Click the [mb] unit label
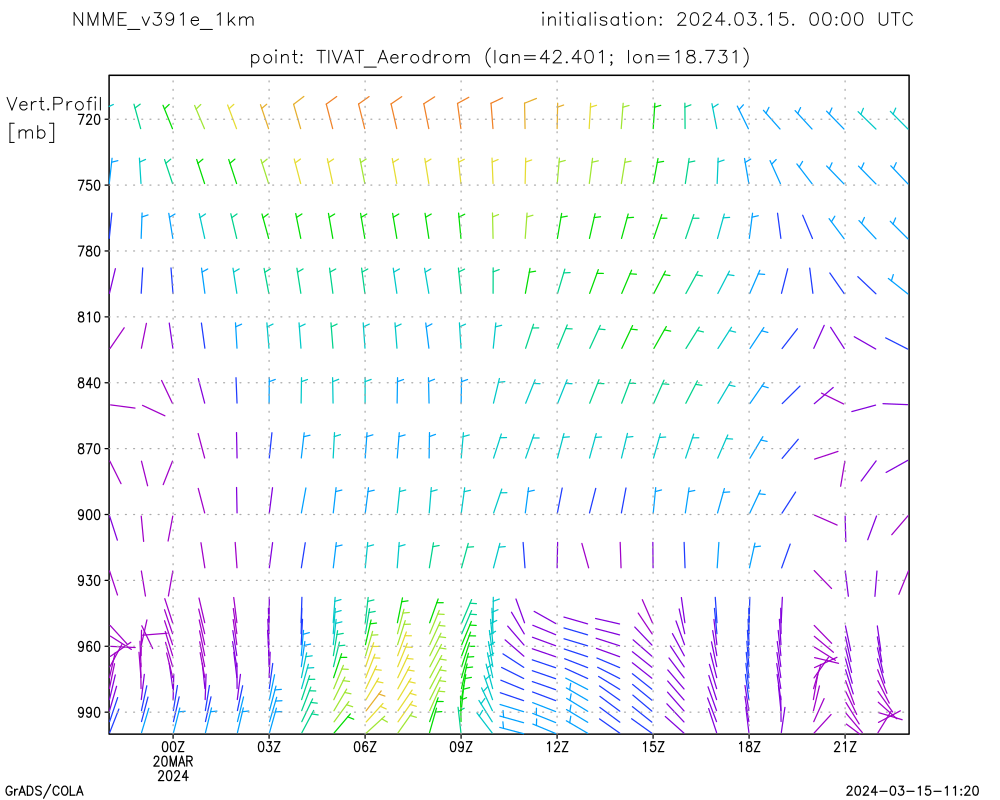Image resolution: width=1000 pixels, height=800 pixels. click(31, 132)
